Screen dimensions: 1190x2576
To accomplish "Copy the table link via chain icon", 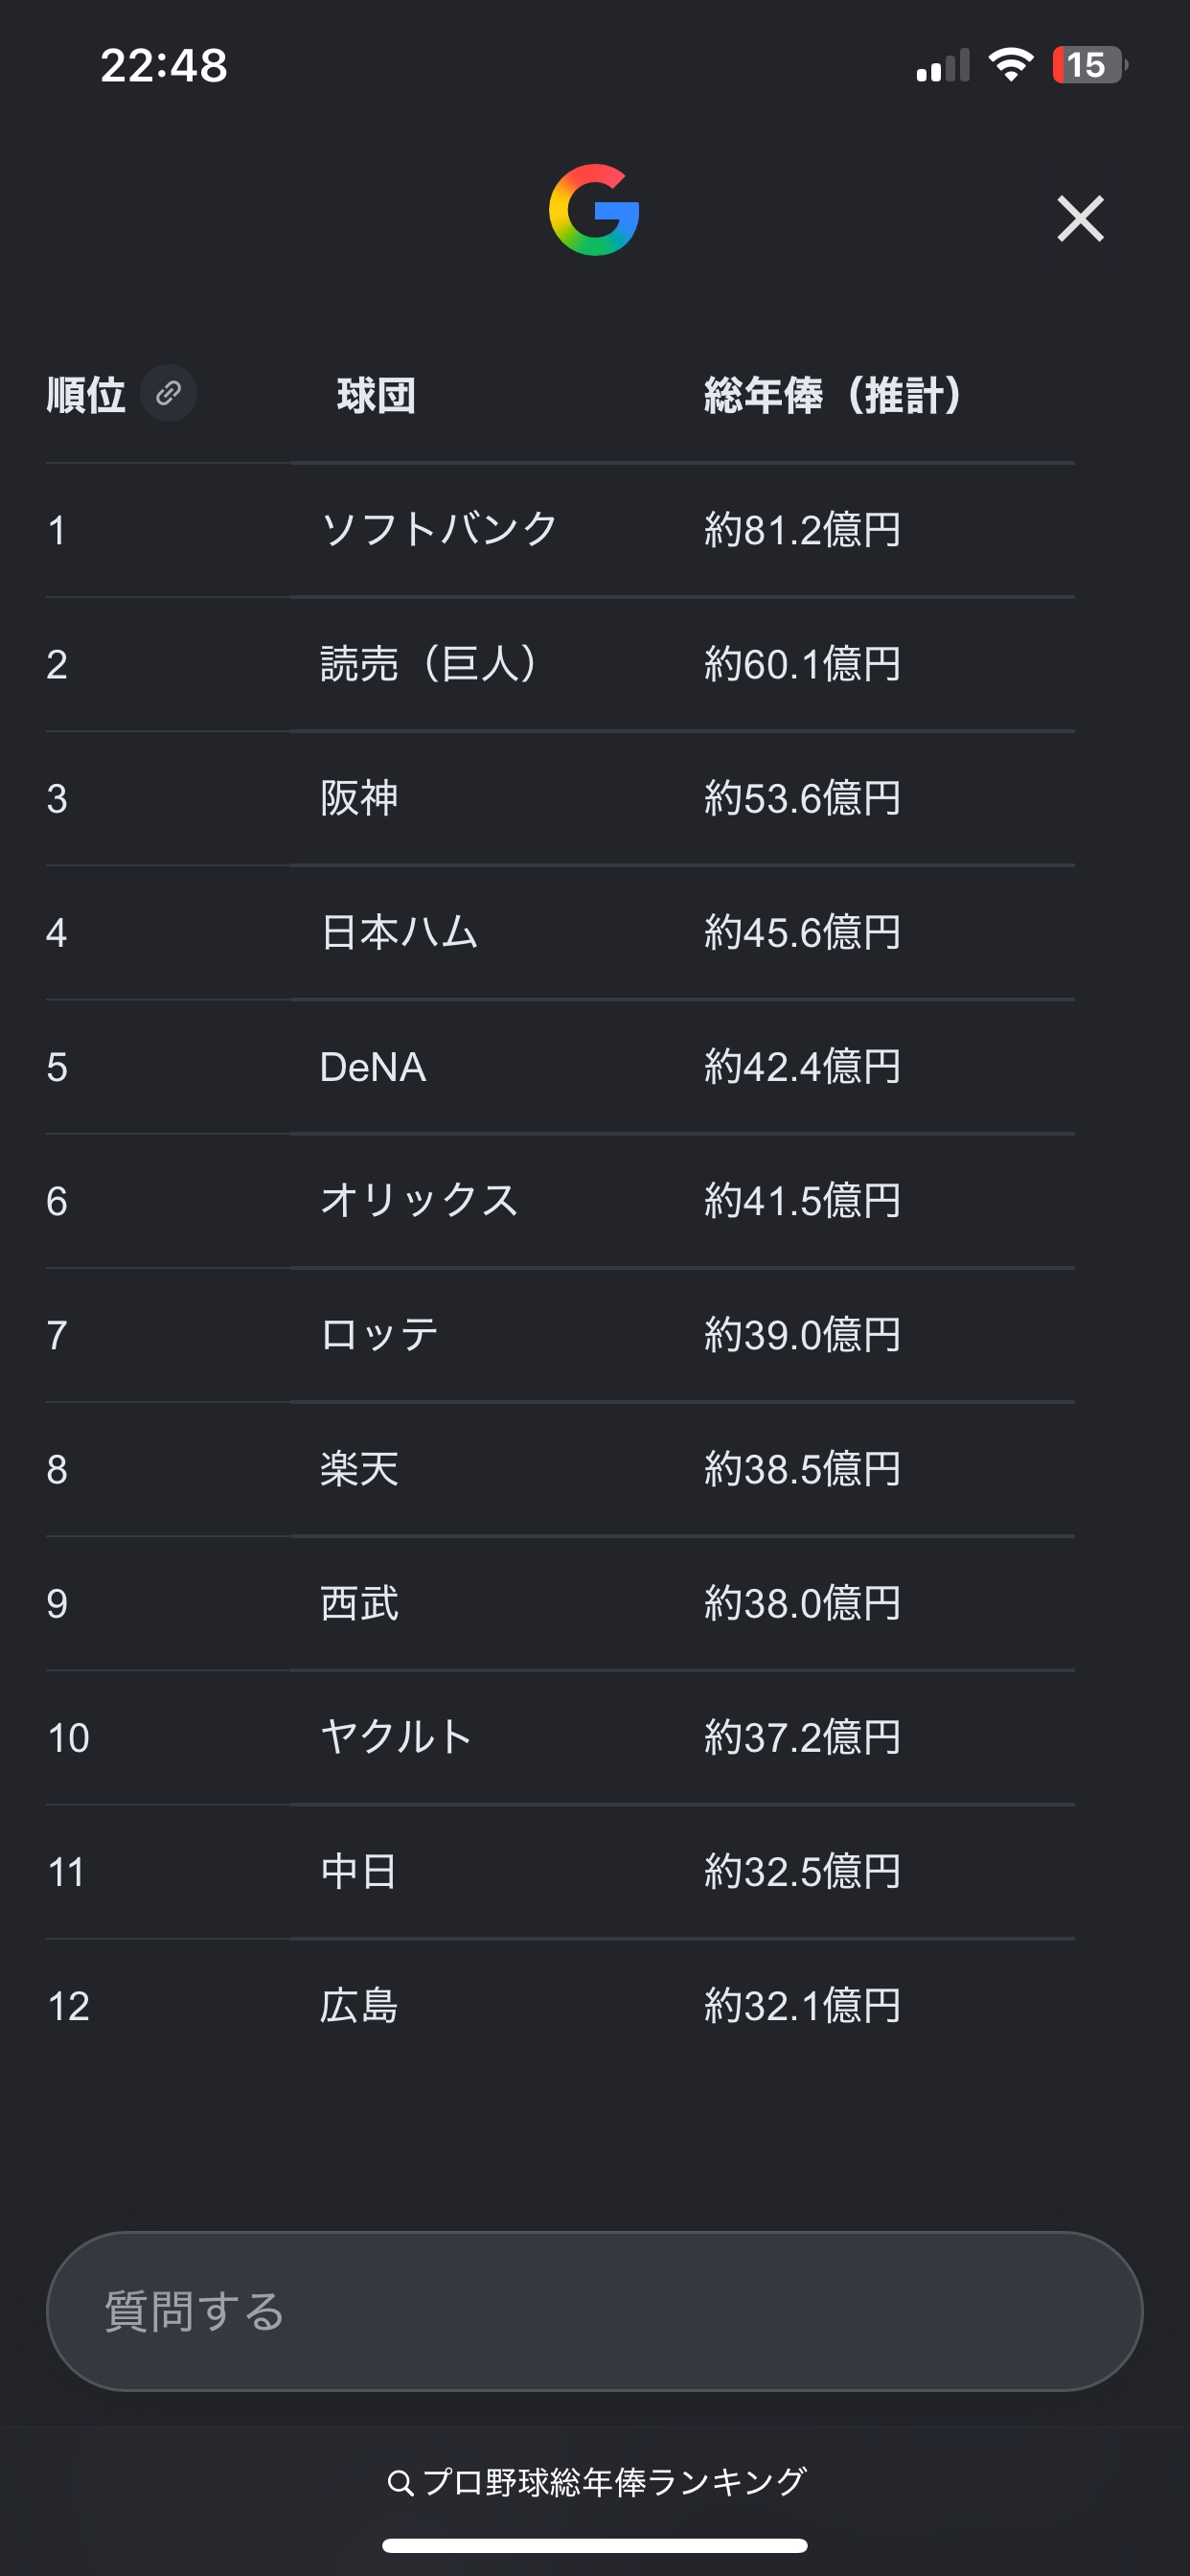I will pos(168,393).
